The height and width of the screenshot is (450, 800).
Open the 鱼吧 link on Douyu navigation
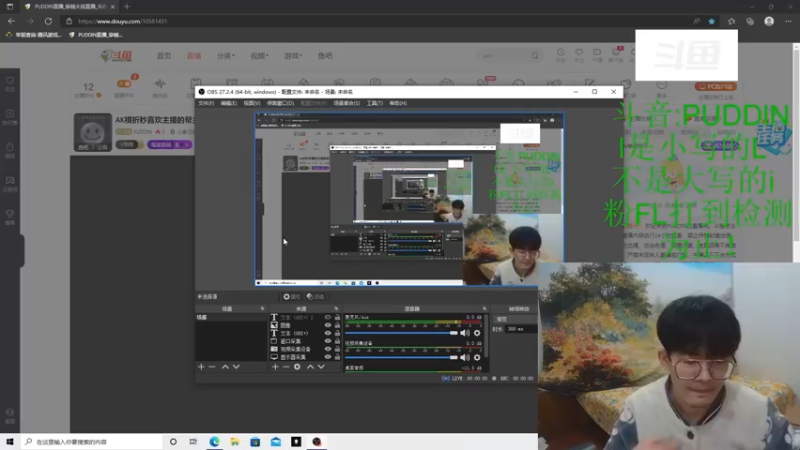[x=325, y=56]
